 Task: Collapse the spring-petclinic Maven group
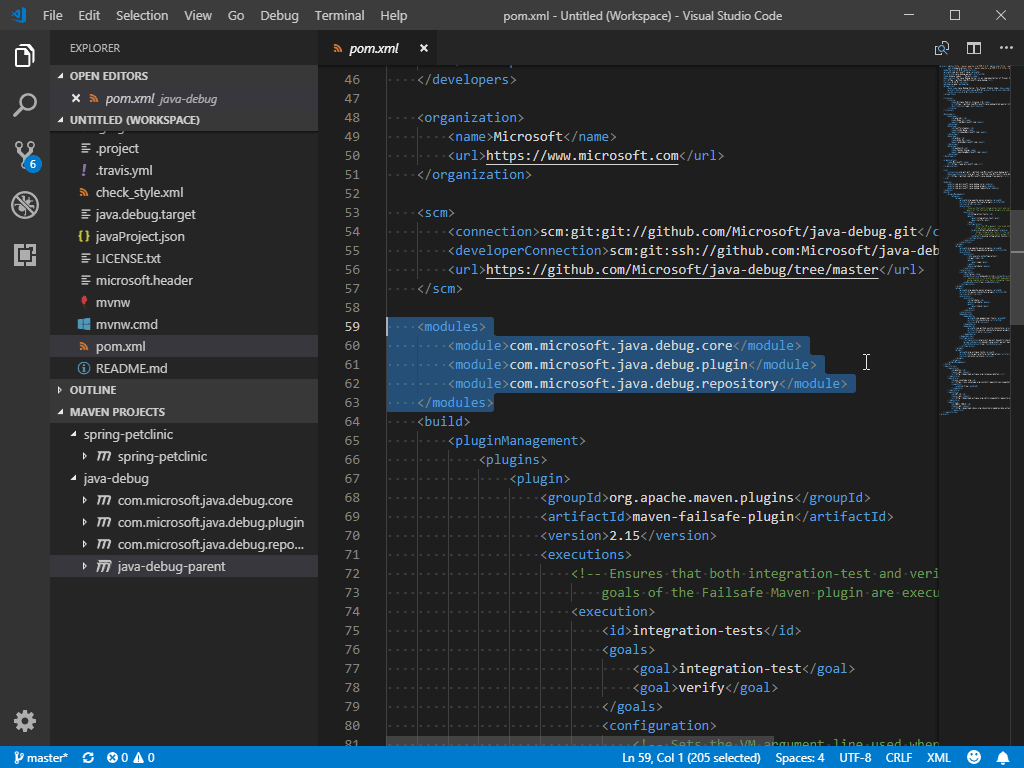coord(73,434)
